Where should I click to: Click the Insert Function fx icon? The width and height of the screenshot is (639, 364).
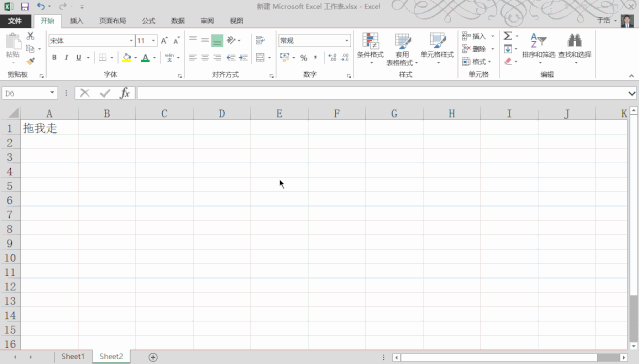125,93
